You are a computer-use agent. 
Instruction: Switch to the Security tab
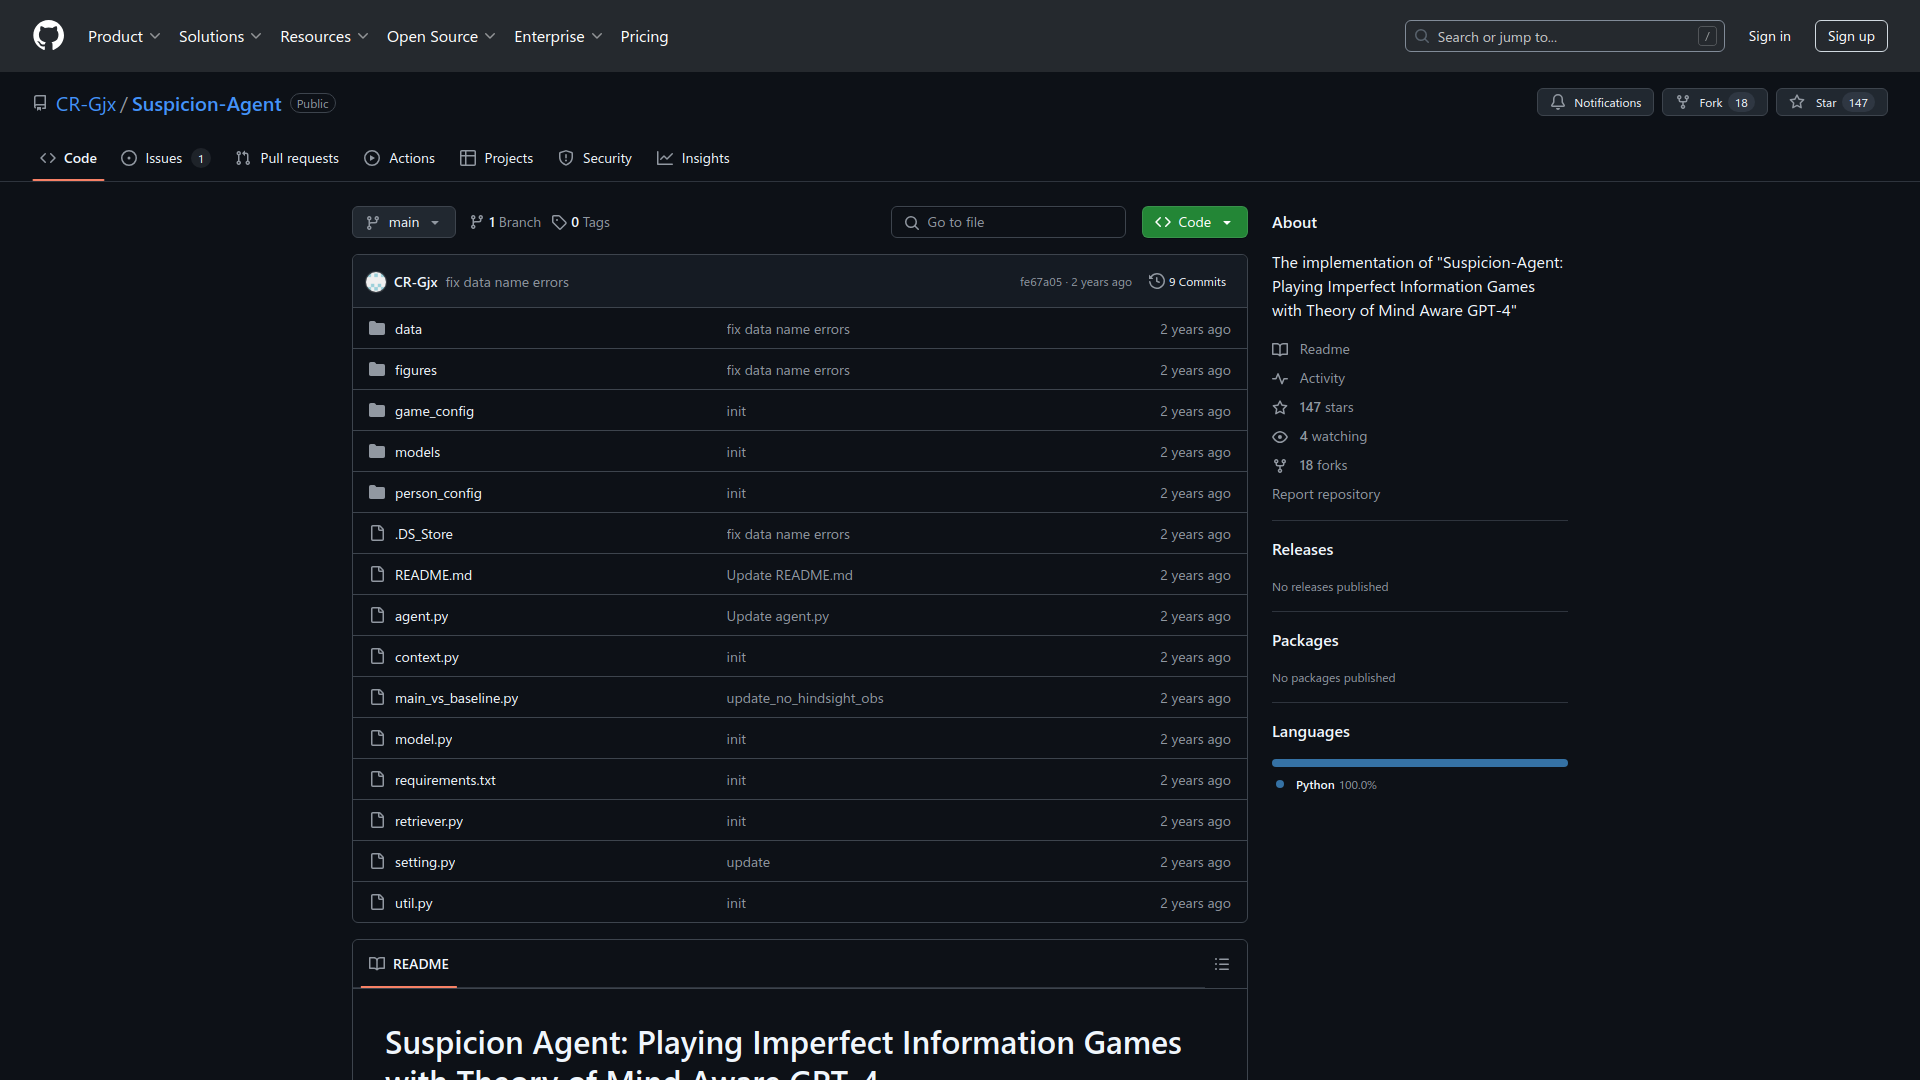coord(595,158)
